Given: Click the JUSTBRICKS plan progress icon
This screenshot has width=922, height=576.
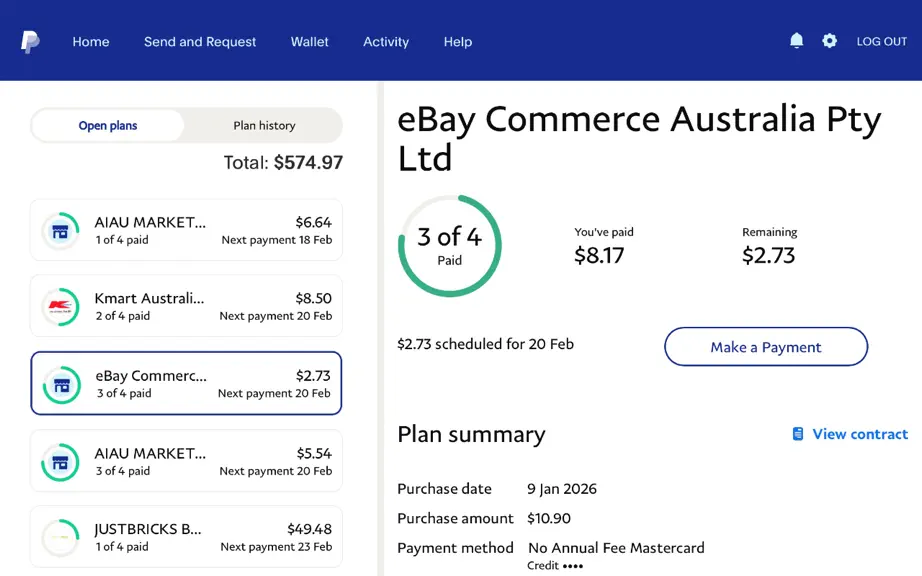Looking at the screenshot, I should (x=61, y=537).
